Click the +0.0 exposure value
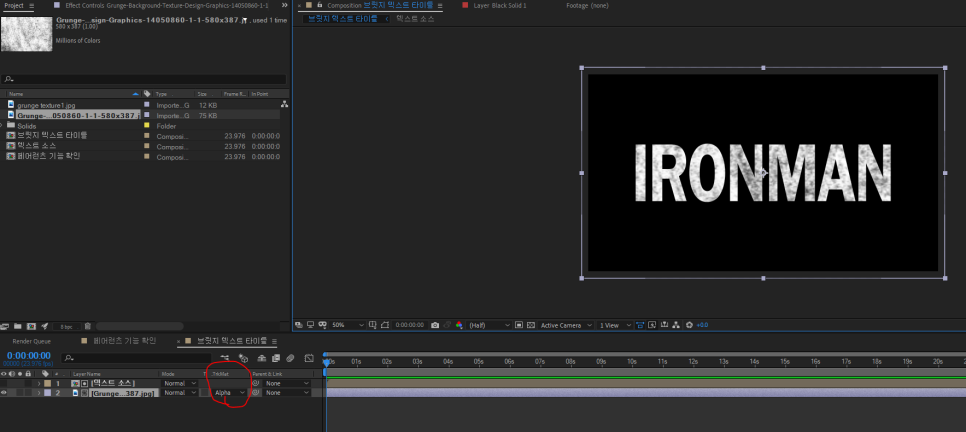966x432 pixels. (702, 325)
